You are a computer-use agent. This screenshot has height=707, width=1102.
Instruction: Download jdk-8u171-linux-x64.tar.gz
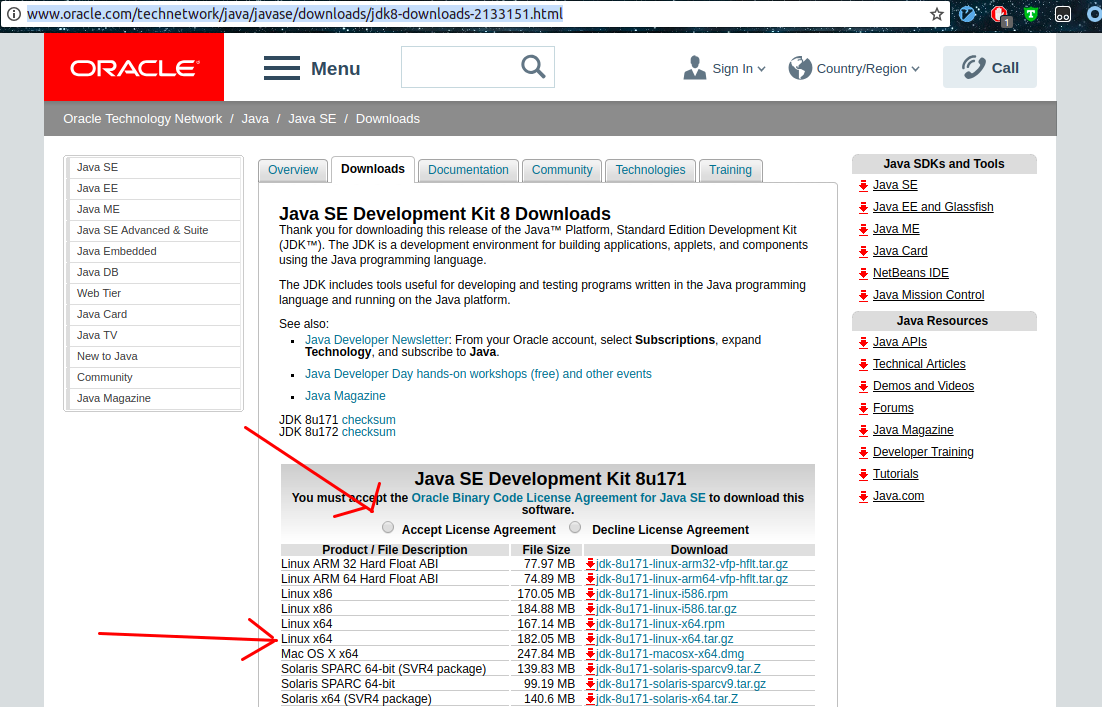click(664, 639)
